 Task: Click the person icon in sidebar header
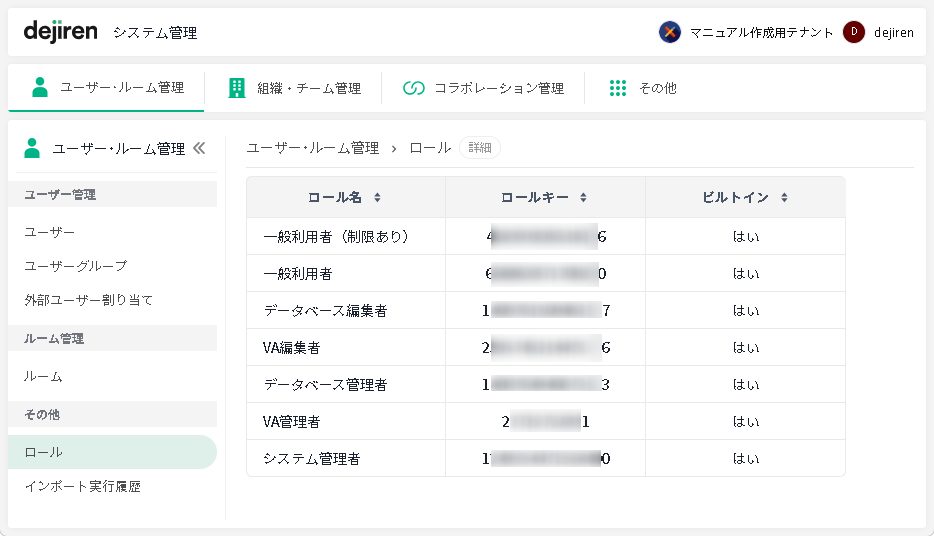32,148
